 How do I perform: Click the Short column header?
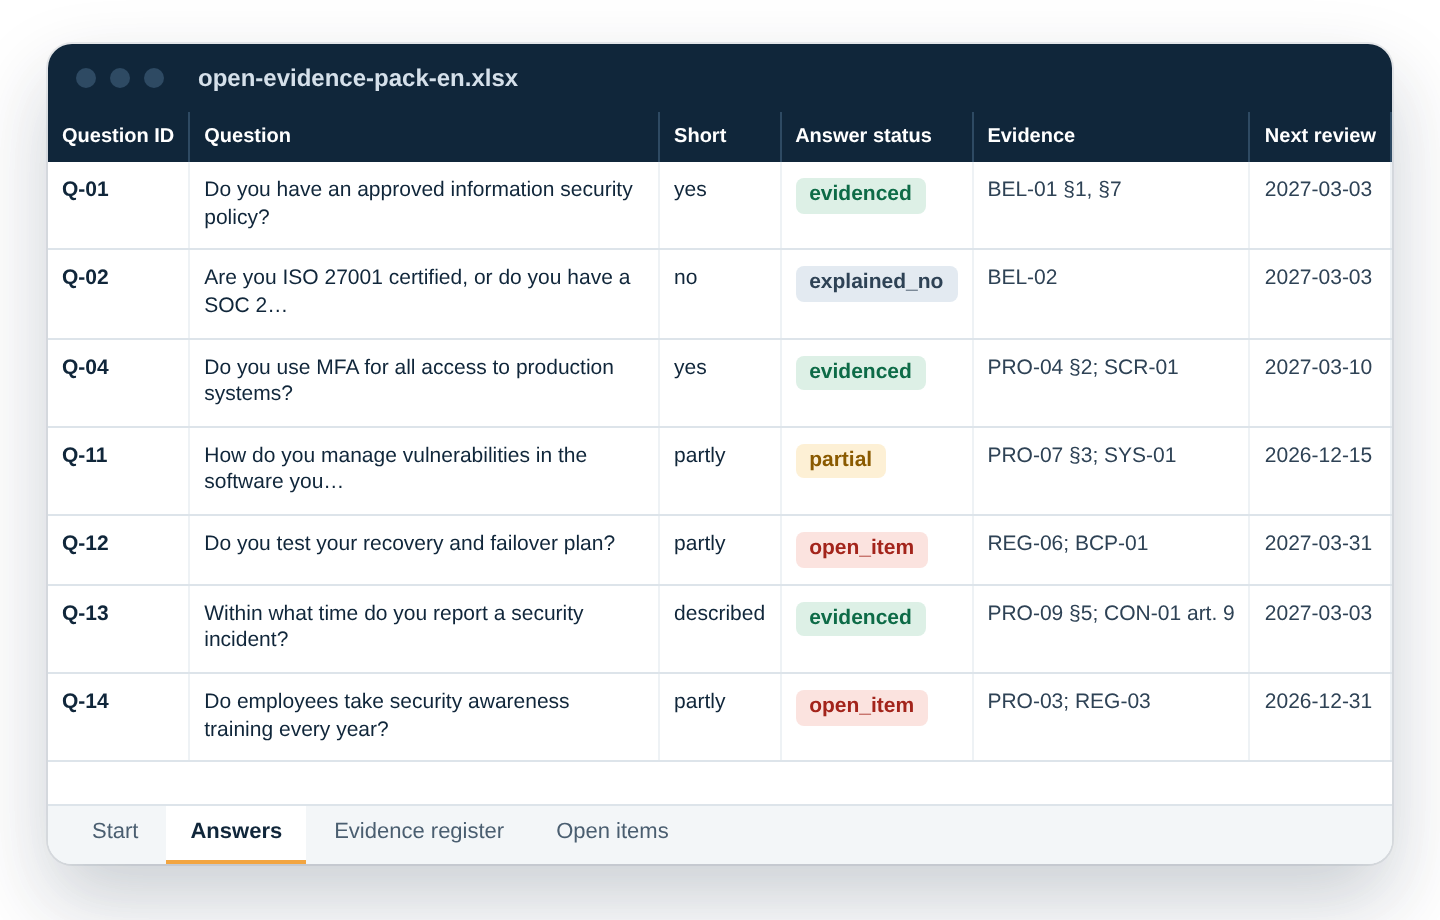720,136
